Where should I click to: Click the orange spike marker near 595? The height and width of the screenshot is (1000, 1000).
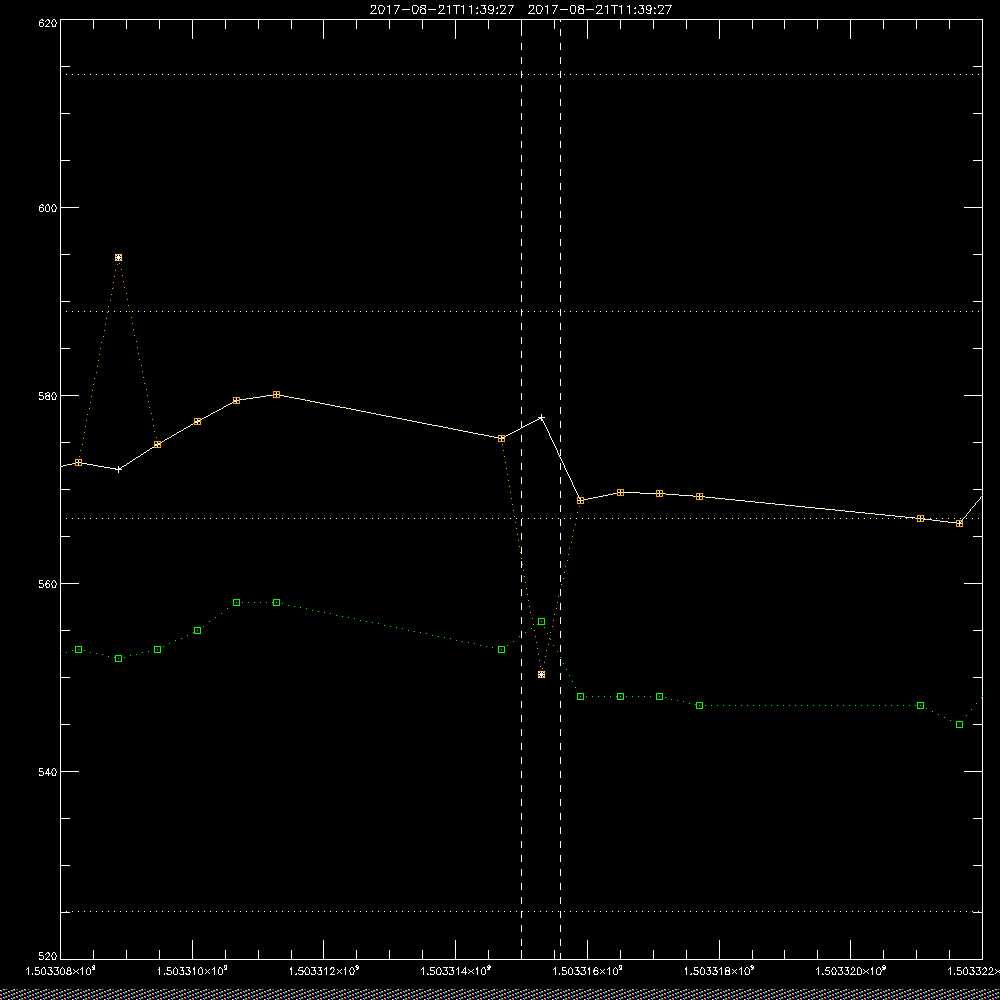pos(118,258)
